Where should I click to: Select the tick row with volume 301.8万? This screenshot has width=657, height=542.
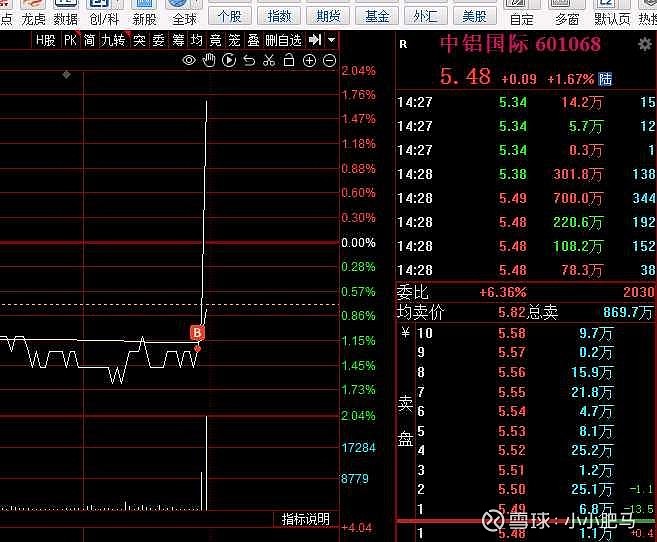525,174
